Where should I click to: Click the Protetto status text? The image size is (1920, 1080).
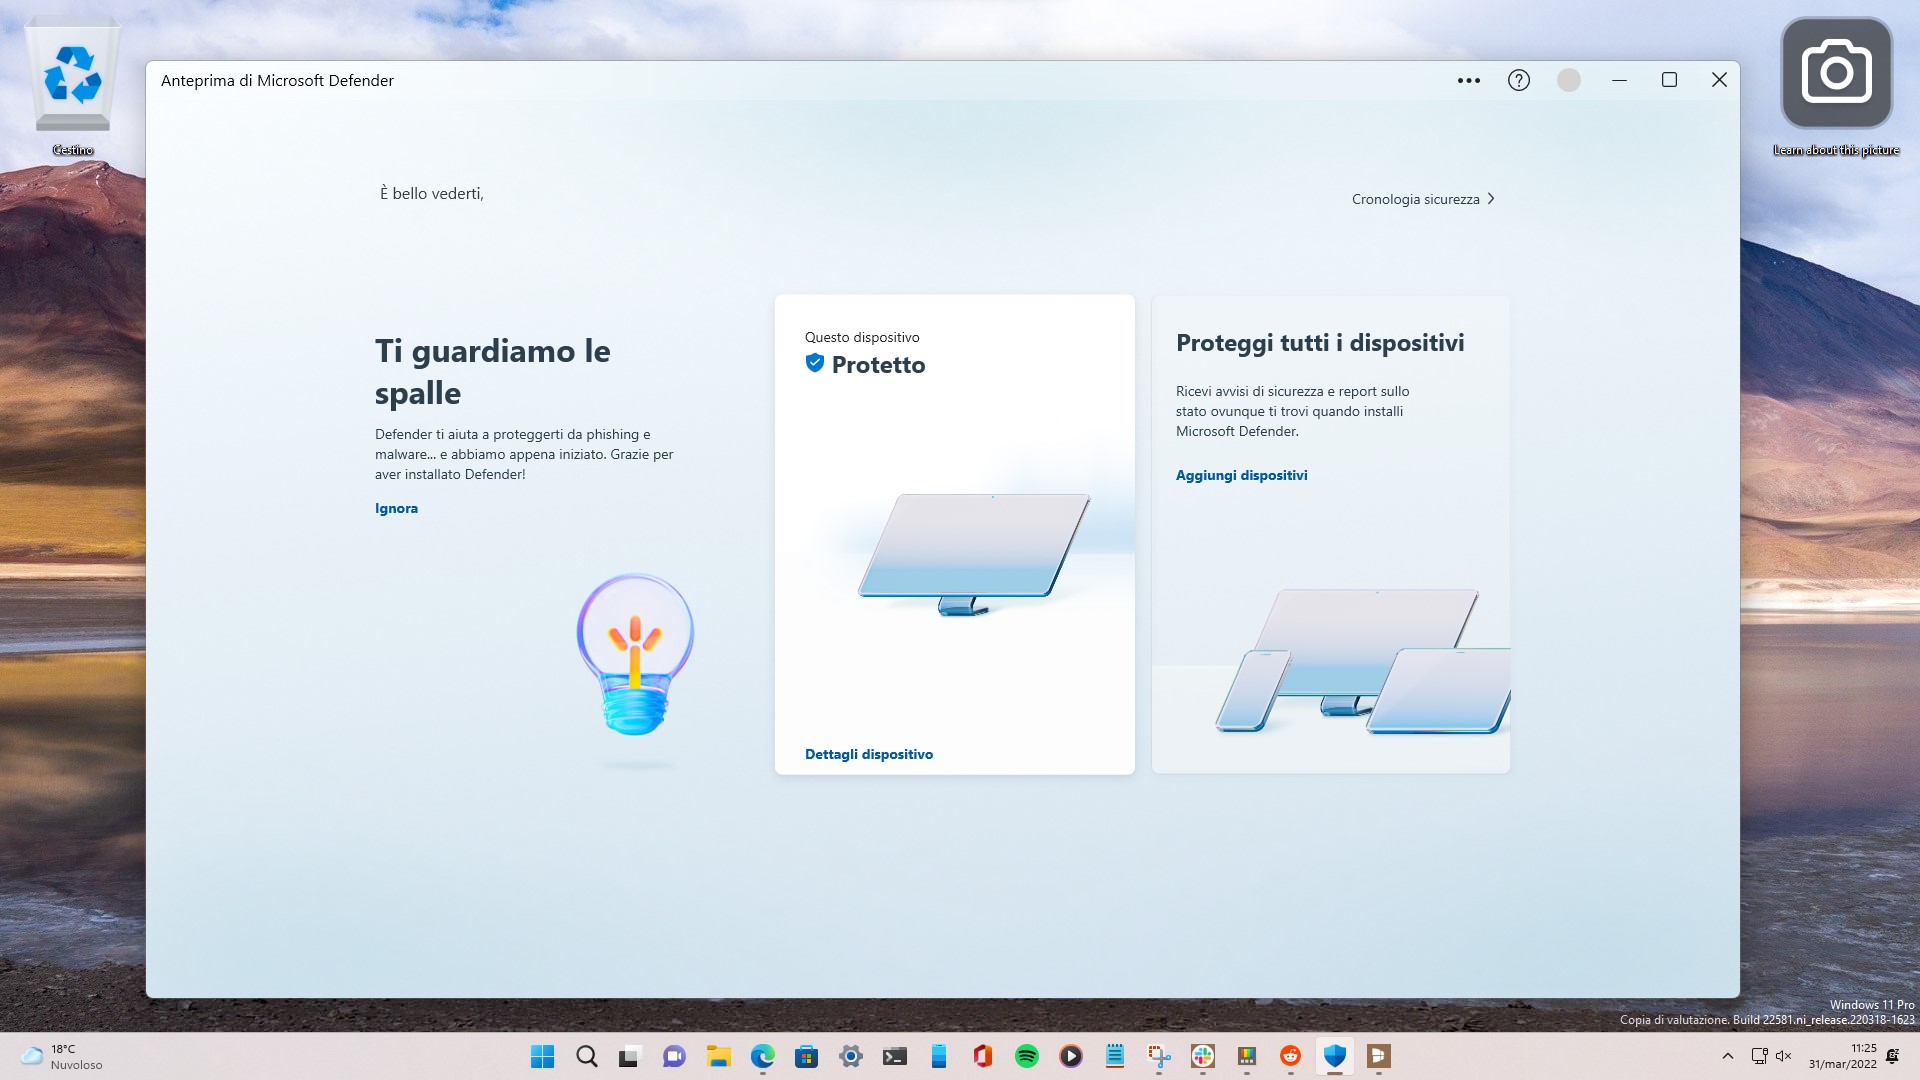[878, 365]
